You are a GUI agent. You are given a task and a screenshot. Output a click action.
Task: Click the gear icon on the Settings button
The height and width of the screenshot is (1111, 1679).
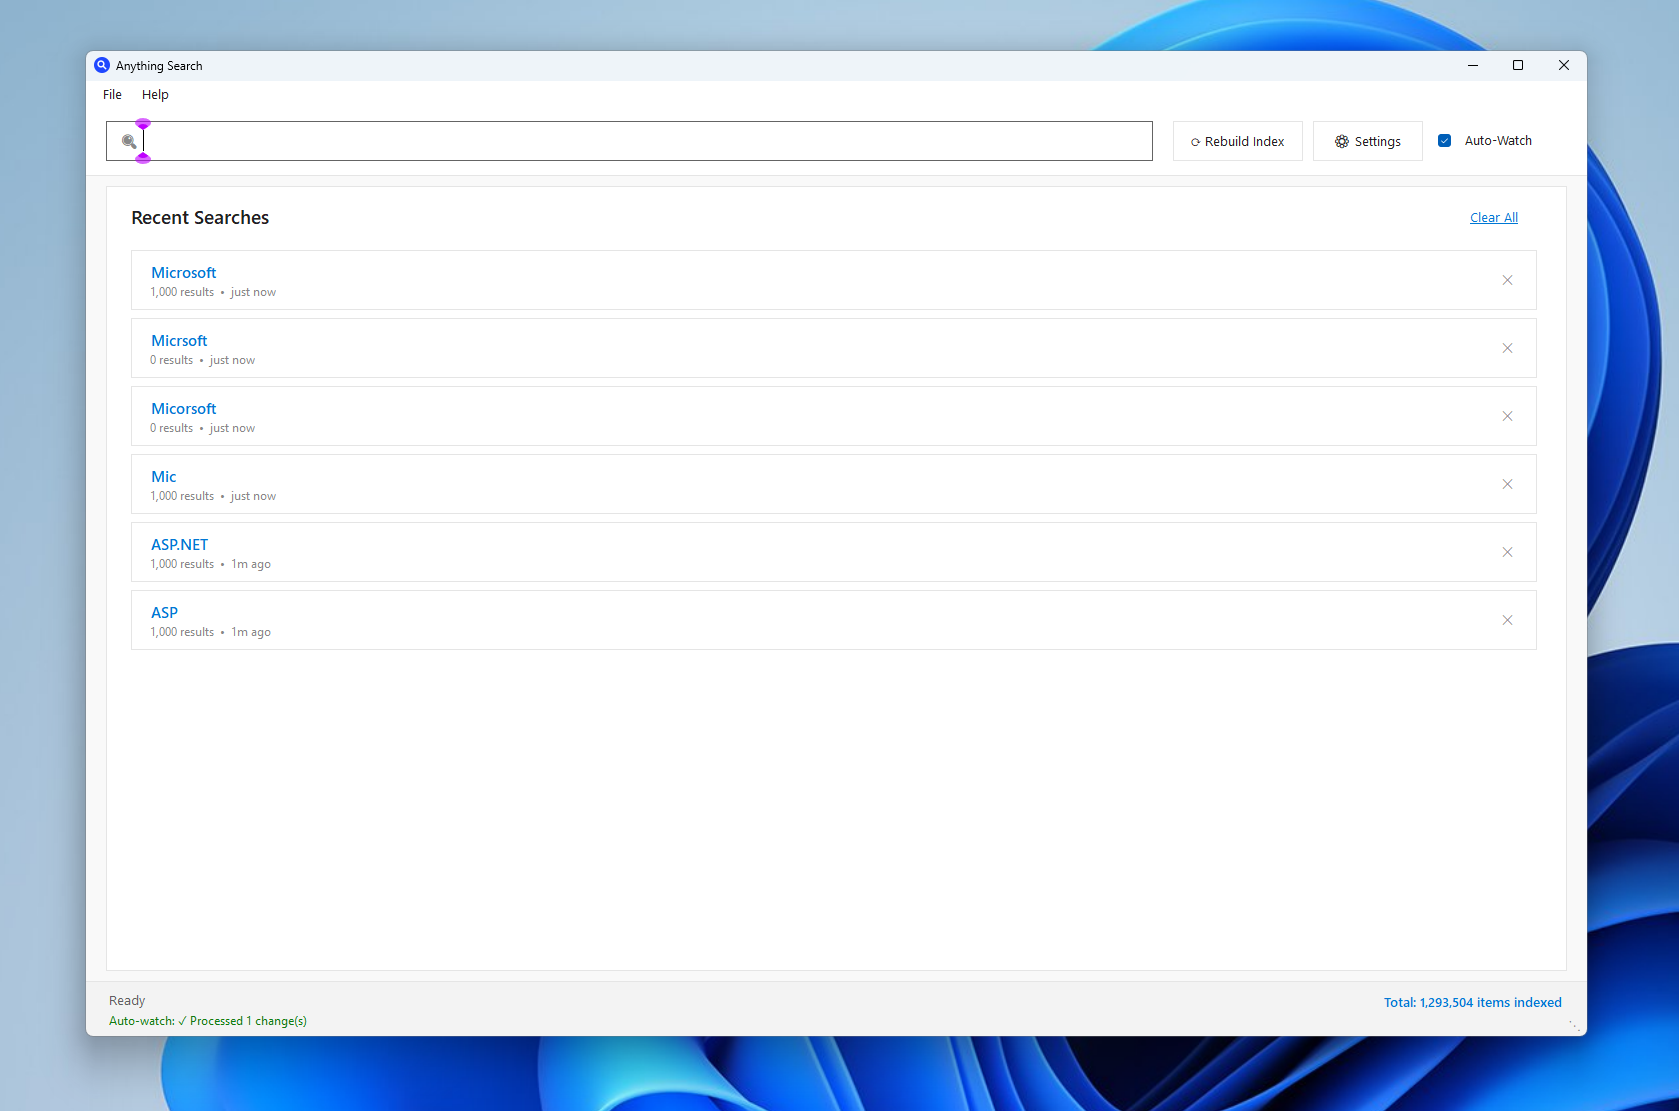coord(1341,141)
